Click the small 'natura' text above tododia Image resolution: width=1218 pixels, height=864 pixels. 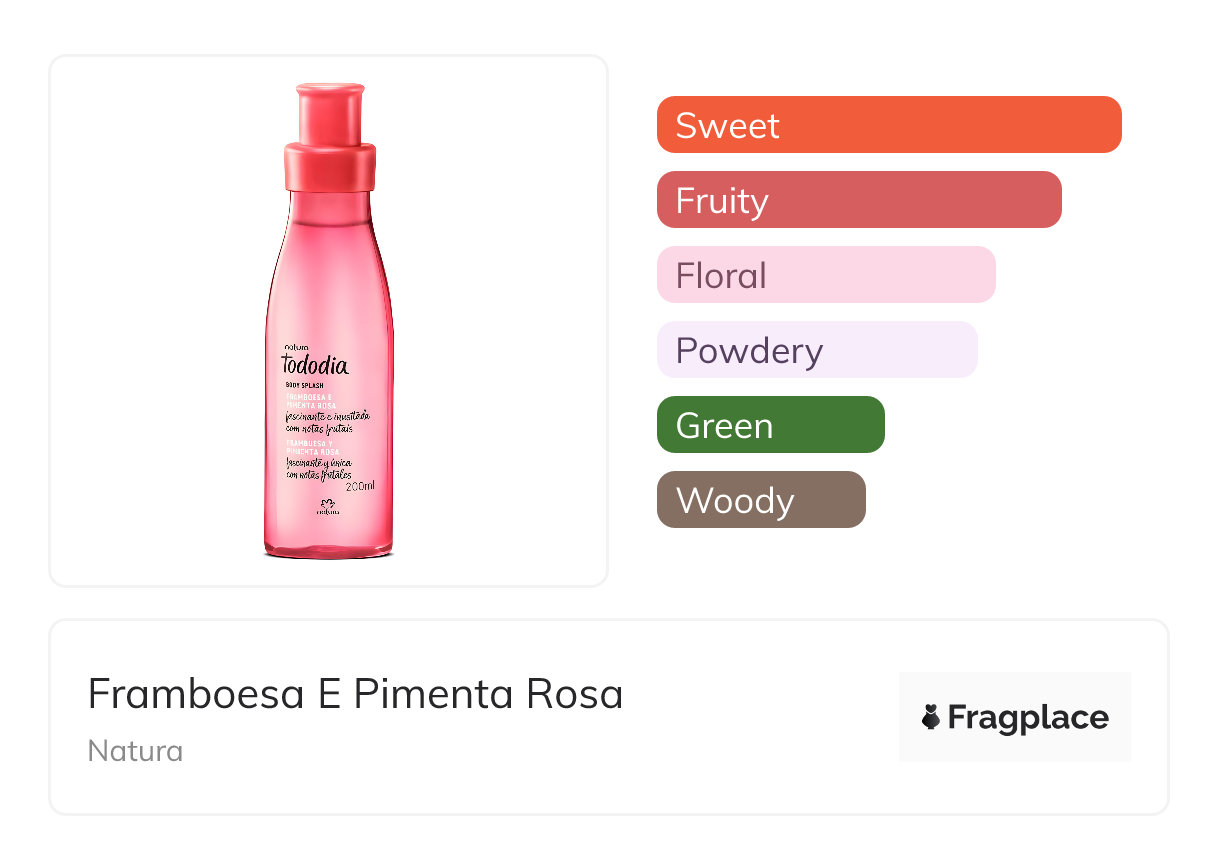[297, 346]
